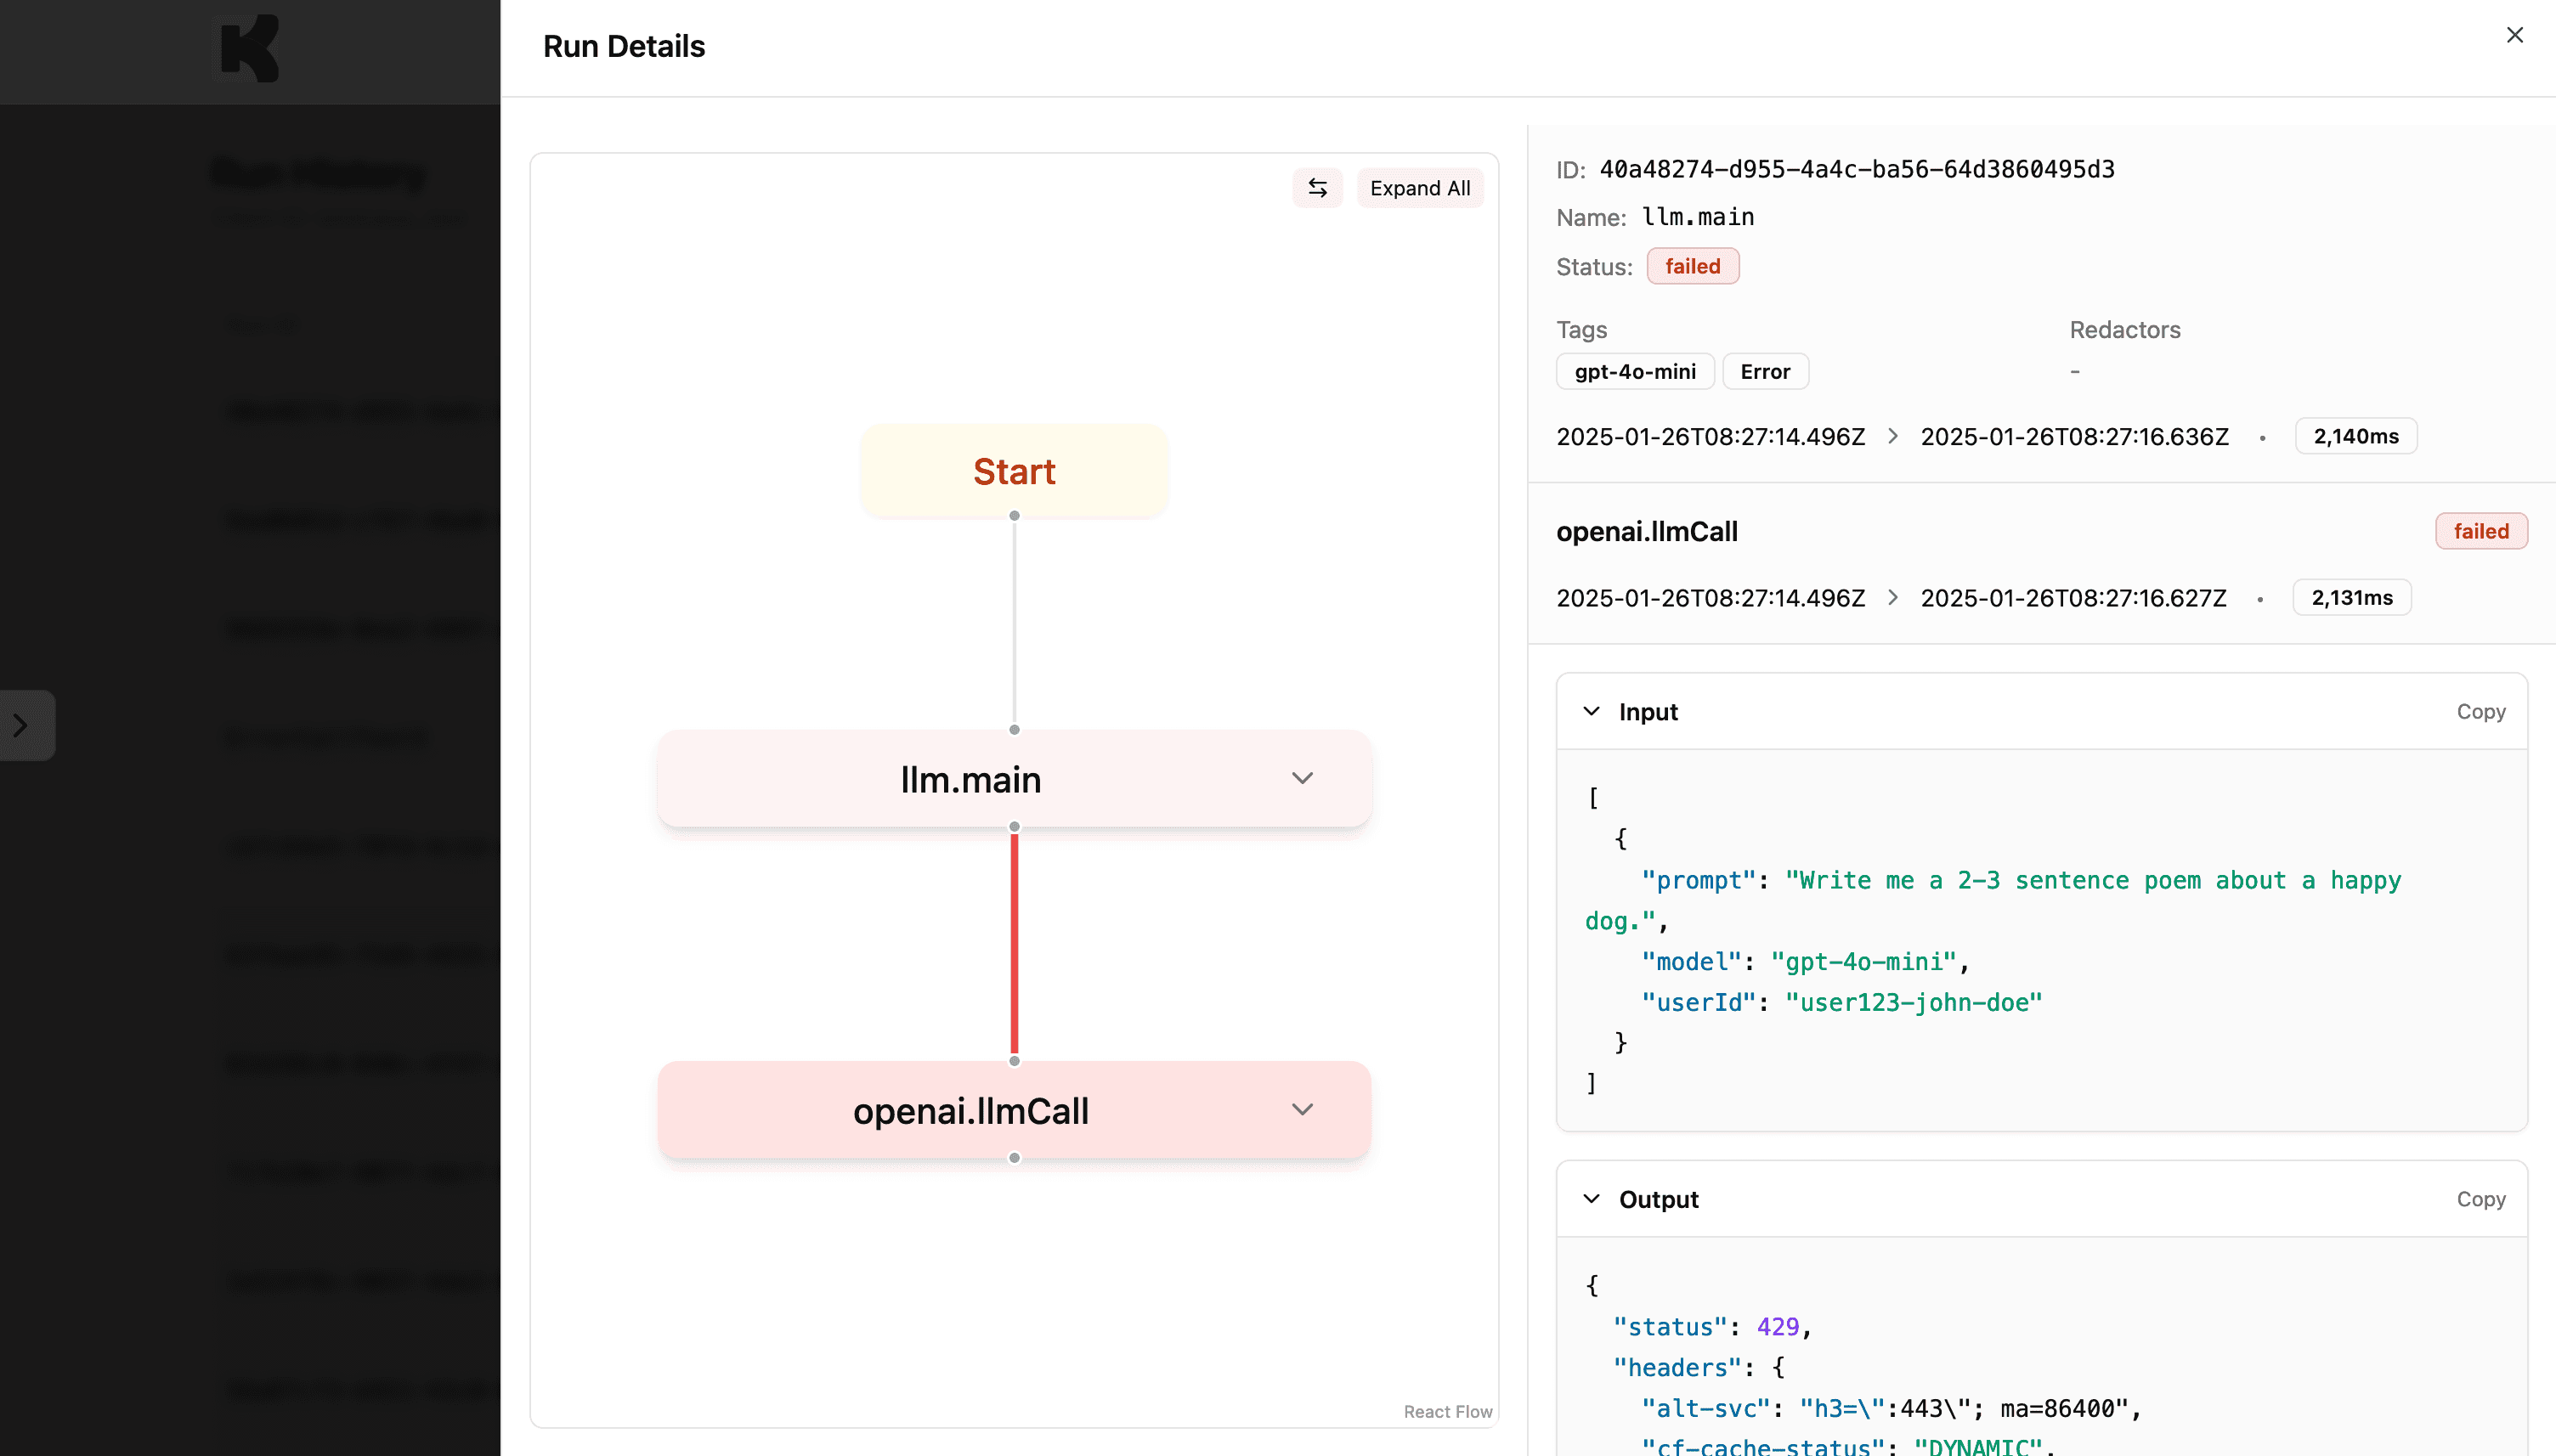Click the React Flow watermark icon

[1448, 1412]
